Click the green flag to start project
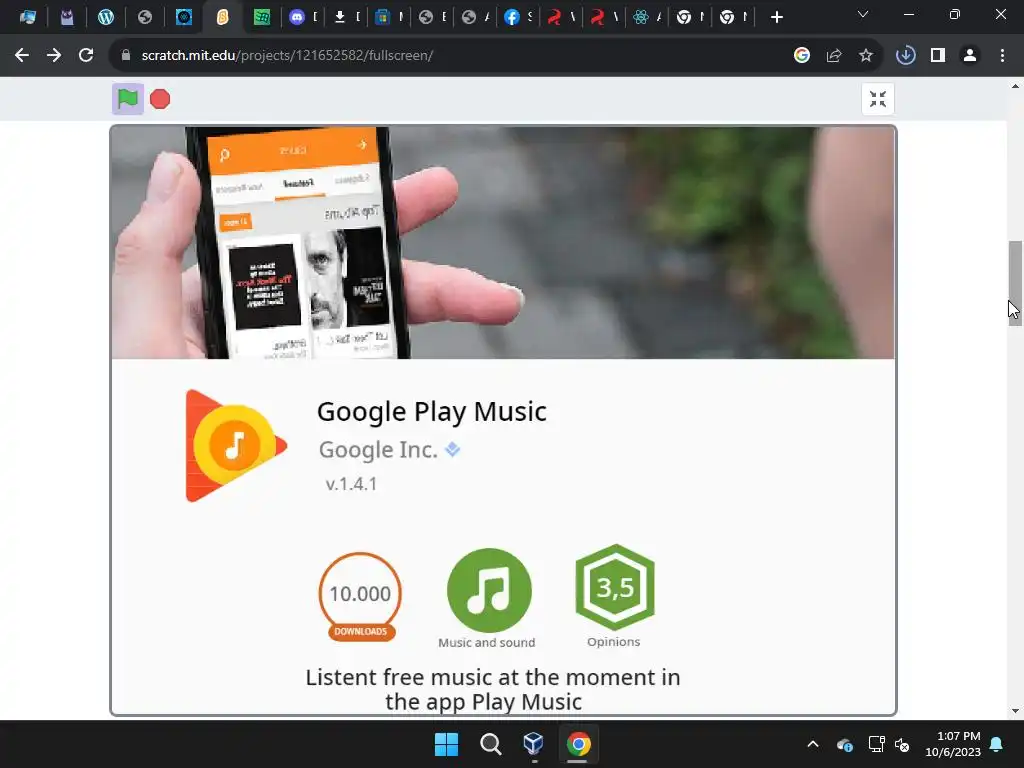Image resolution: width=1024 pixels, height=768 pixels. click(127, 99)
